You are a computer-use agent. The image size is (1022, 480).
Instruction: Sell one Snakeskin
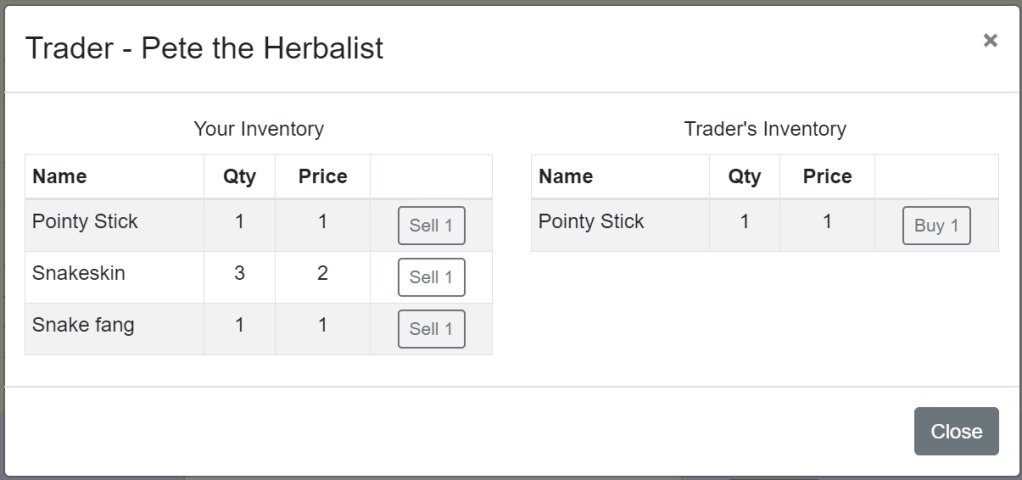click(431, 277)
